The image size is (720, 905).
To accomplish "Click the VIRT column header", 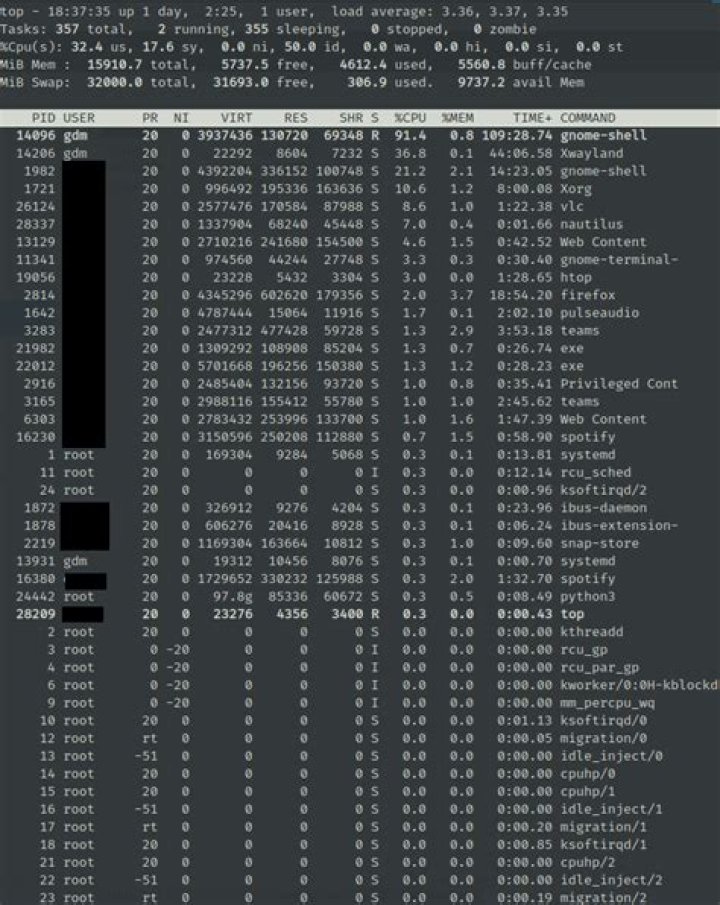I will (x=236, y=118).
